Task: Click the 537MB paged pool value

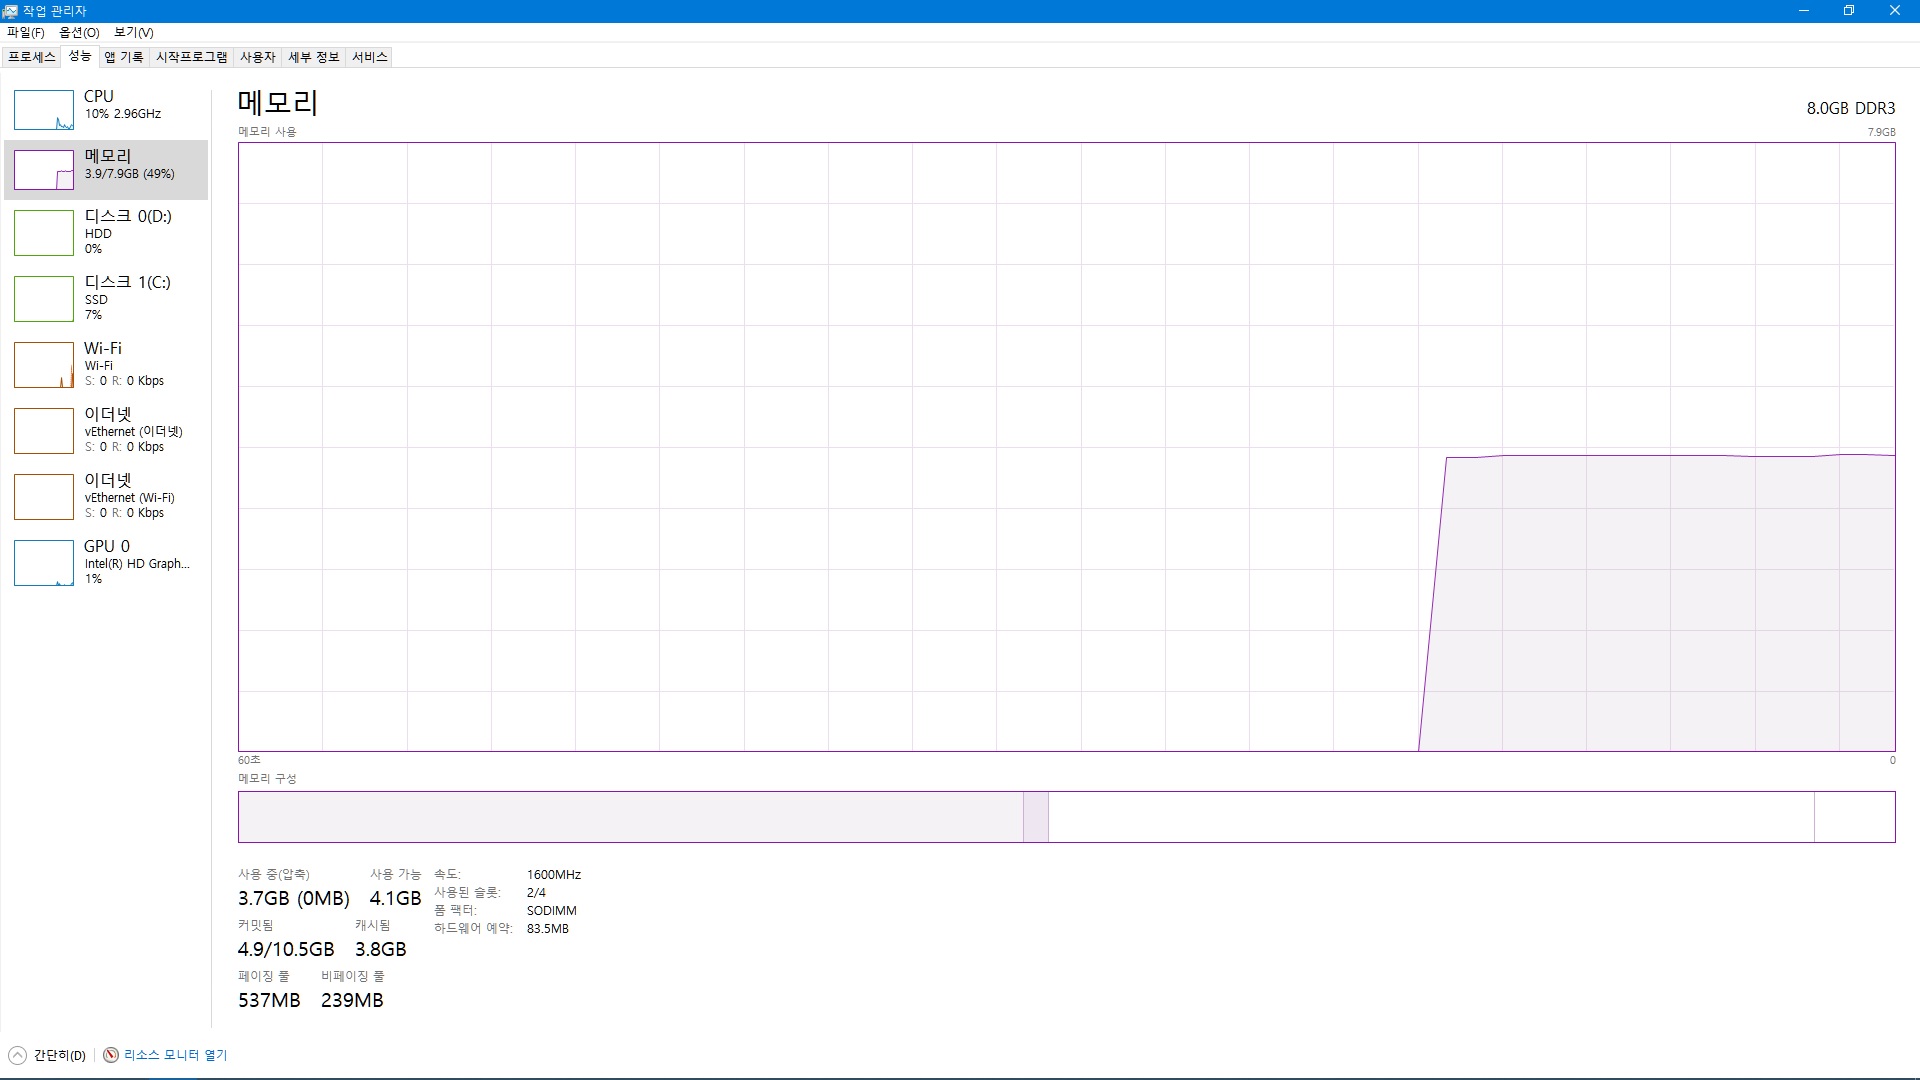Action: tap(269, 1000)
